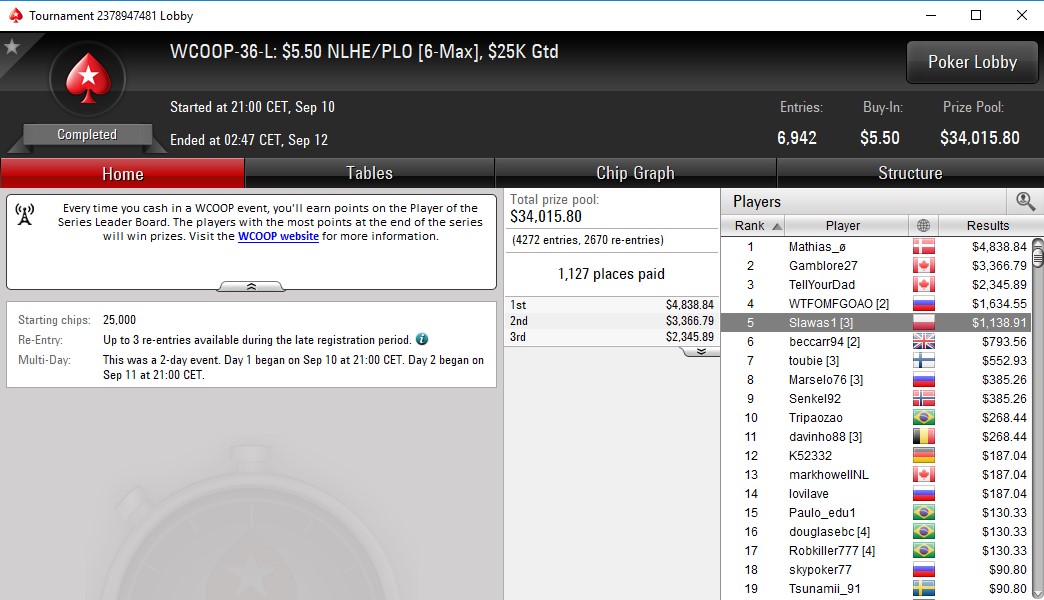Click the favorite star icon
Screen dimensions: 1044x600
(x=12, y=46)
